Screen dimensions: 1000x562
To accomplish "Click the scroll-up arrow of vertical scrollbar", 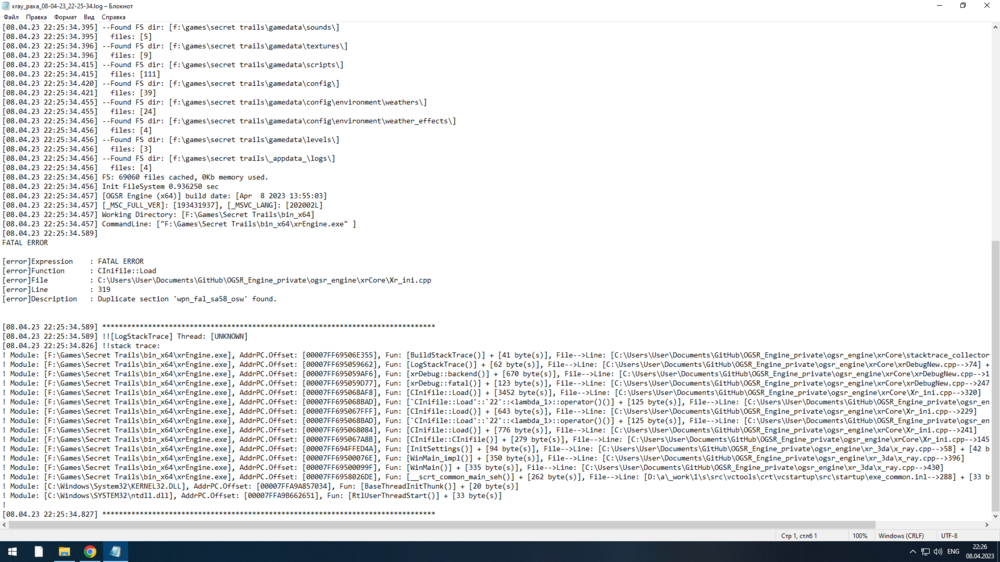I will pos(996,27).
